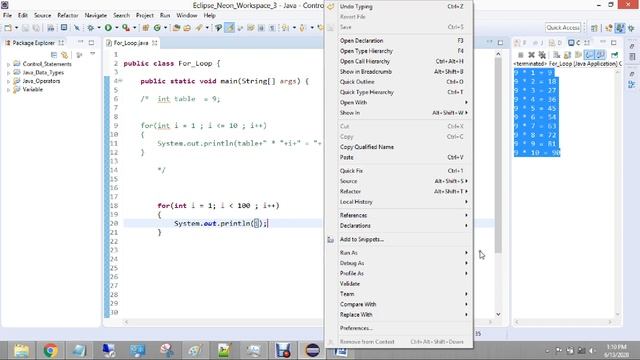The width and height of the screenshot is (640, 360).
Task: Switch to the Debug perspective gear icon
Action: [631, 28]
